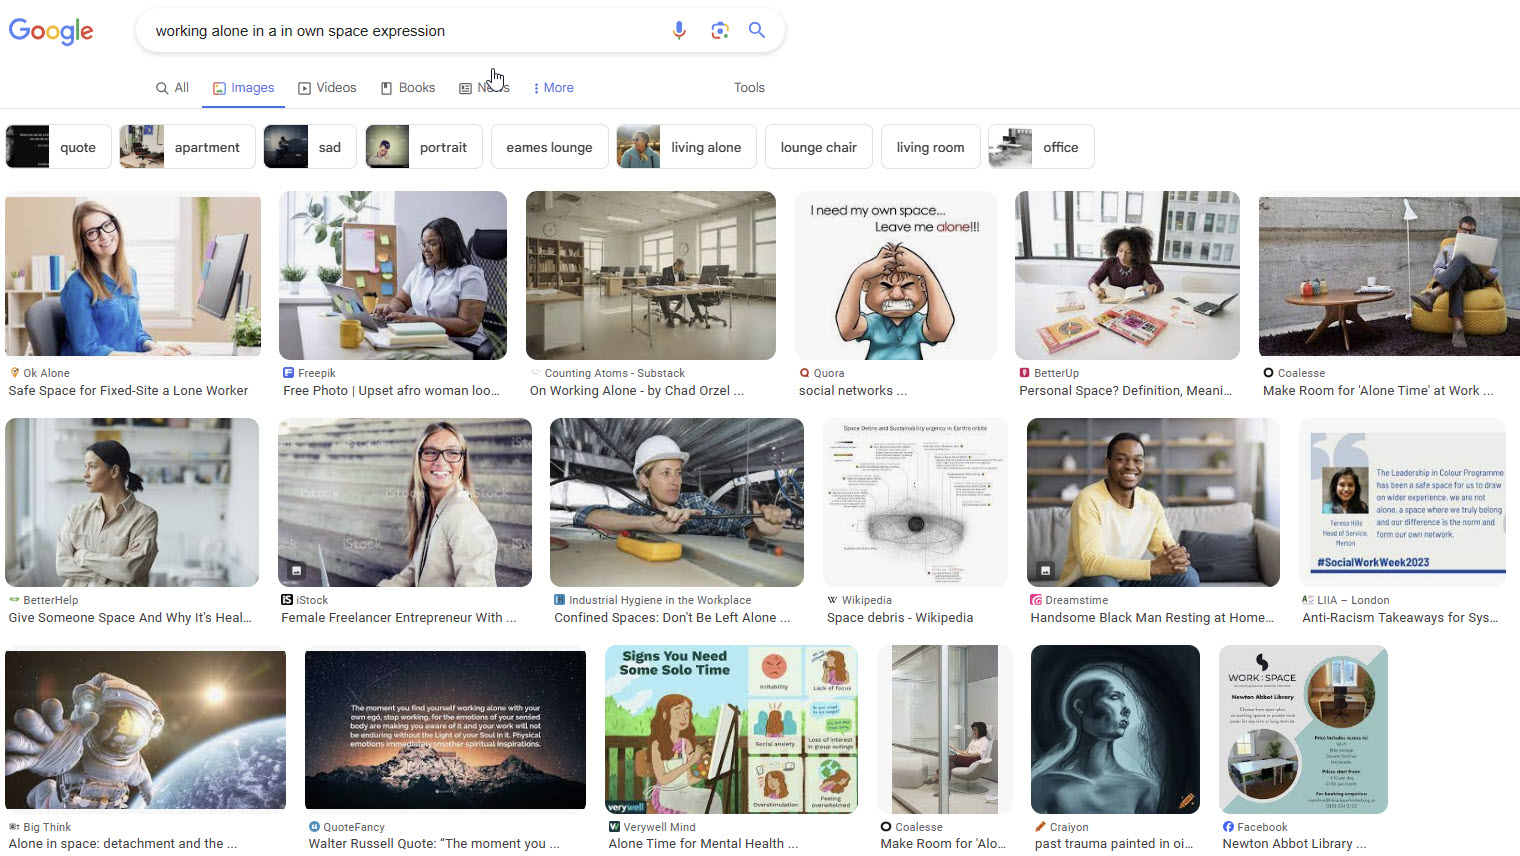Image resolution: width=1520 pixels, height=856 pixels.
Task: Go to the Google logo homepage
Action: 51,31
